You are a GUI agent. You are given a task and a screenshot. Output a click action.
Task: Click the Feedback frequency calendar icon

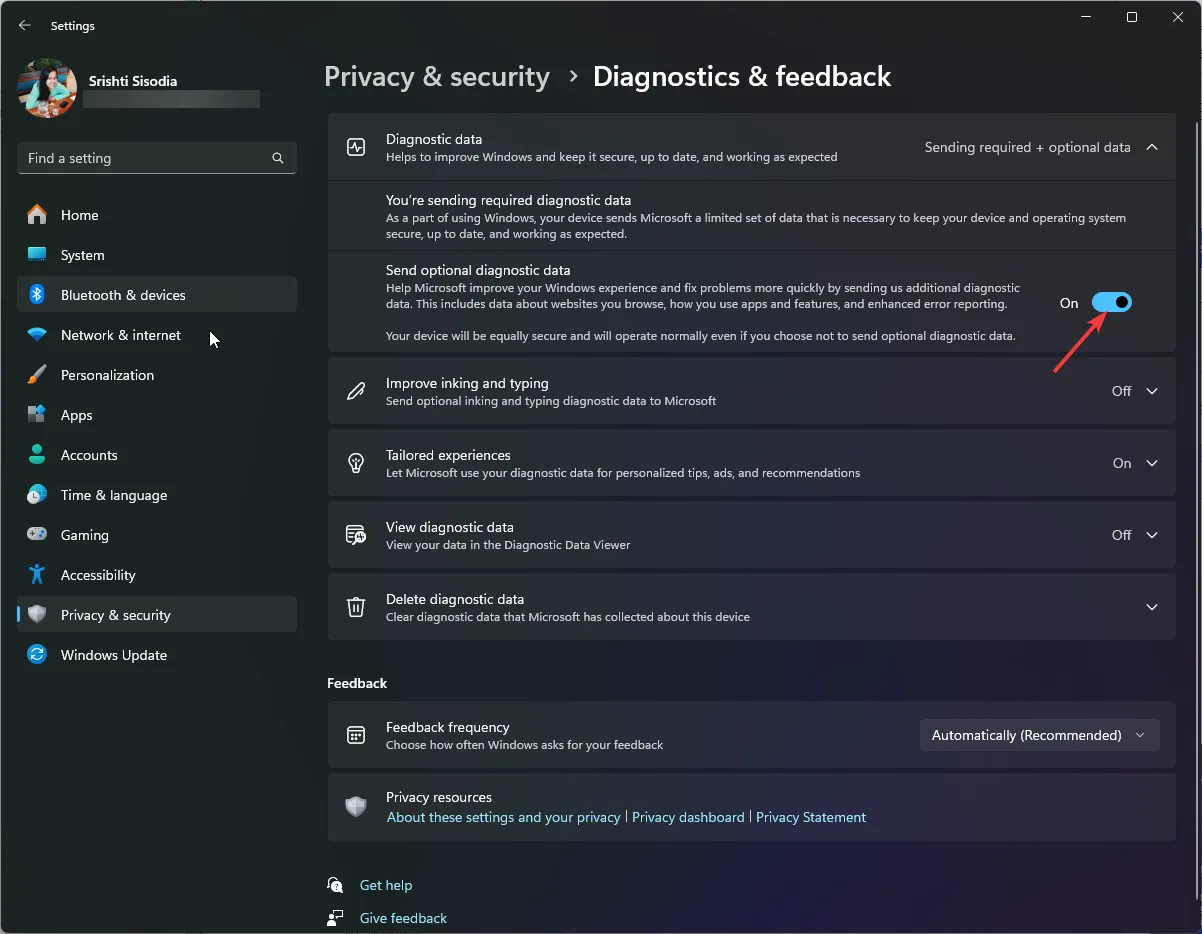pyautogui.click(x=356, y=735)
